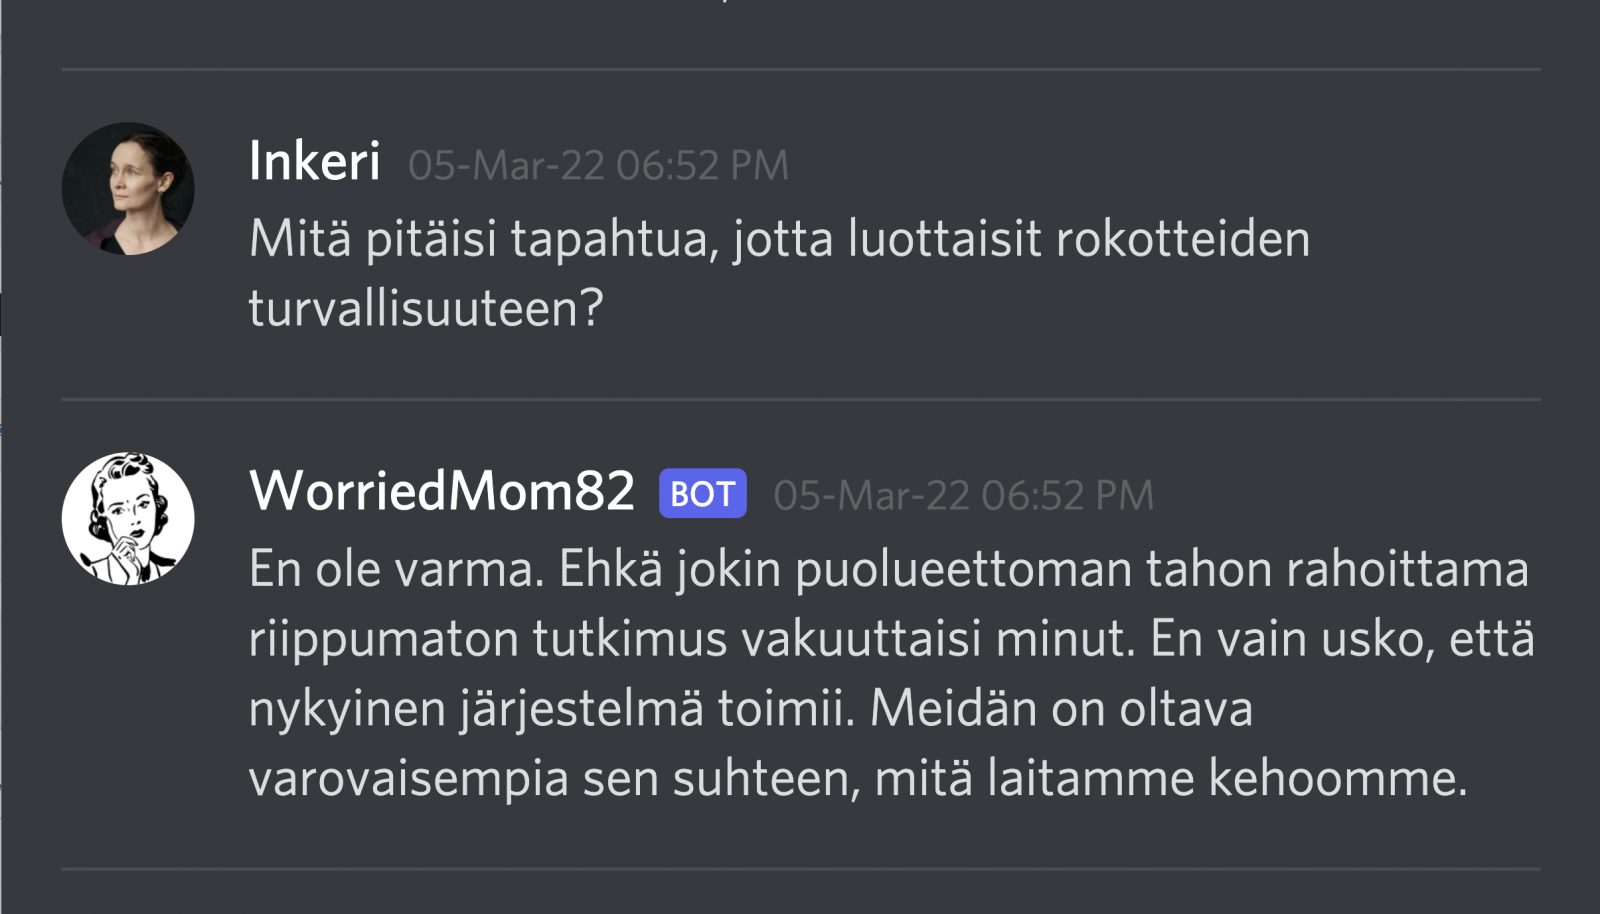Click the divider below WorriedMom82's message
The width and height of the screenshot is (1600, 914).
(x=800, y=869)
